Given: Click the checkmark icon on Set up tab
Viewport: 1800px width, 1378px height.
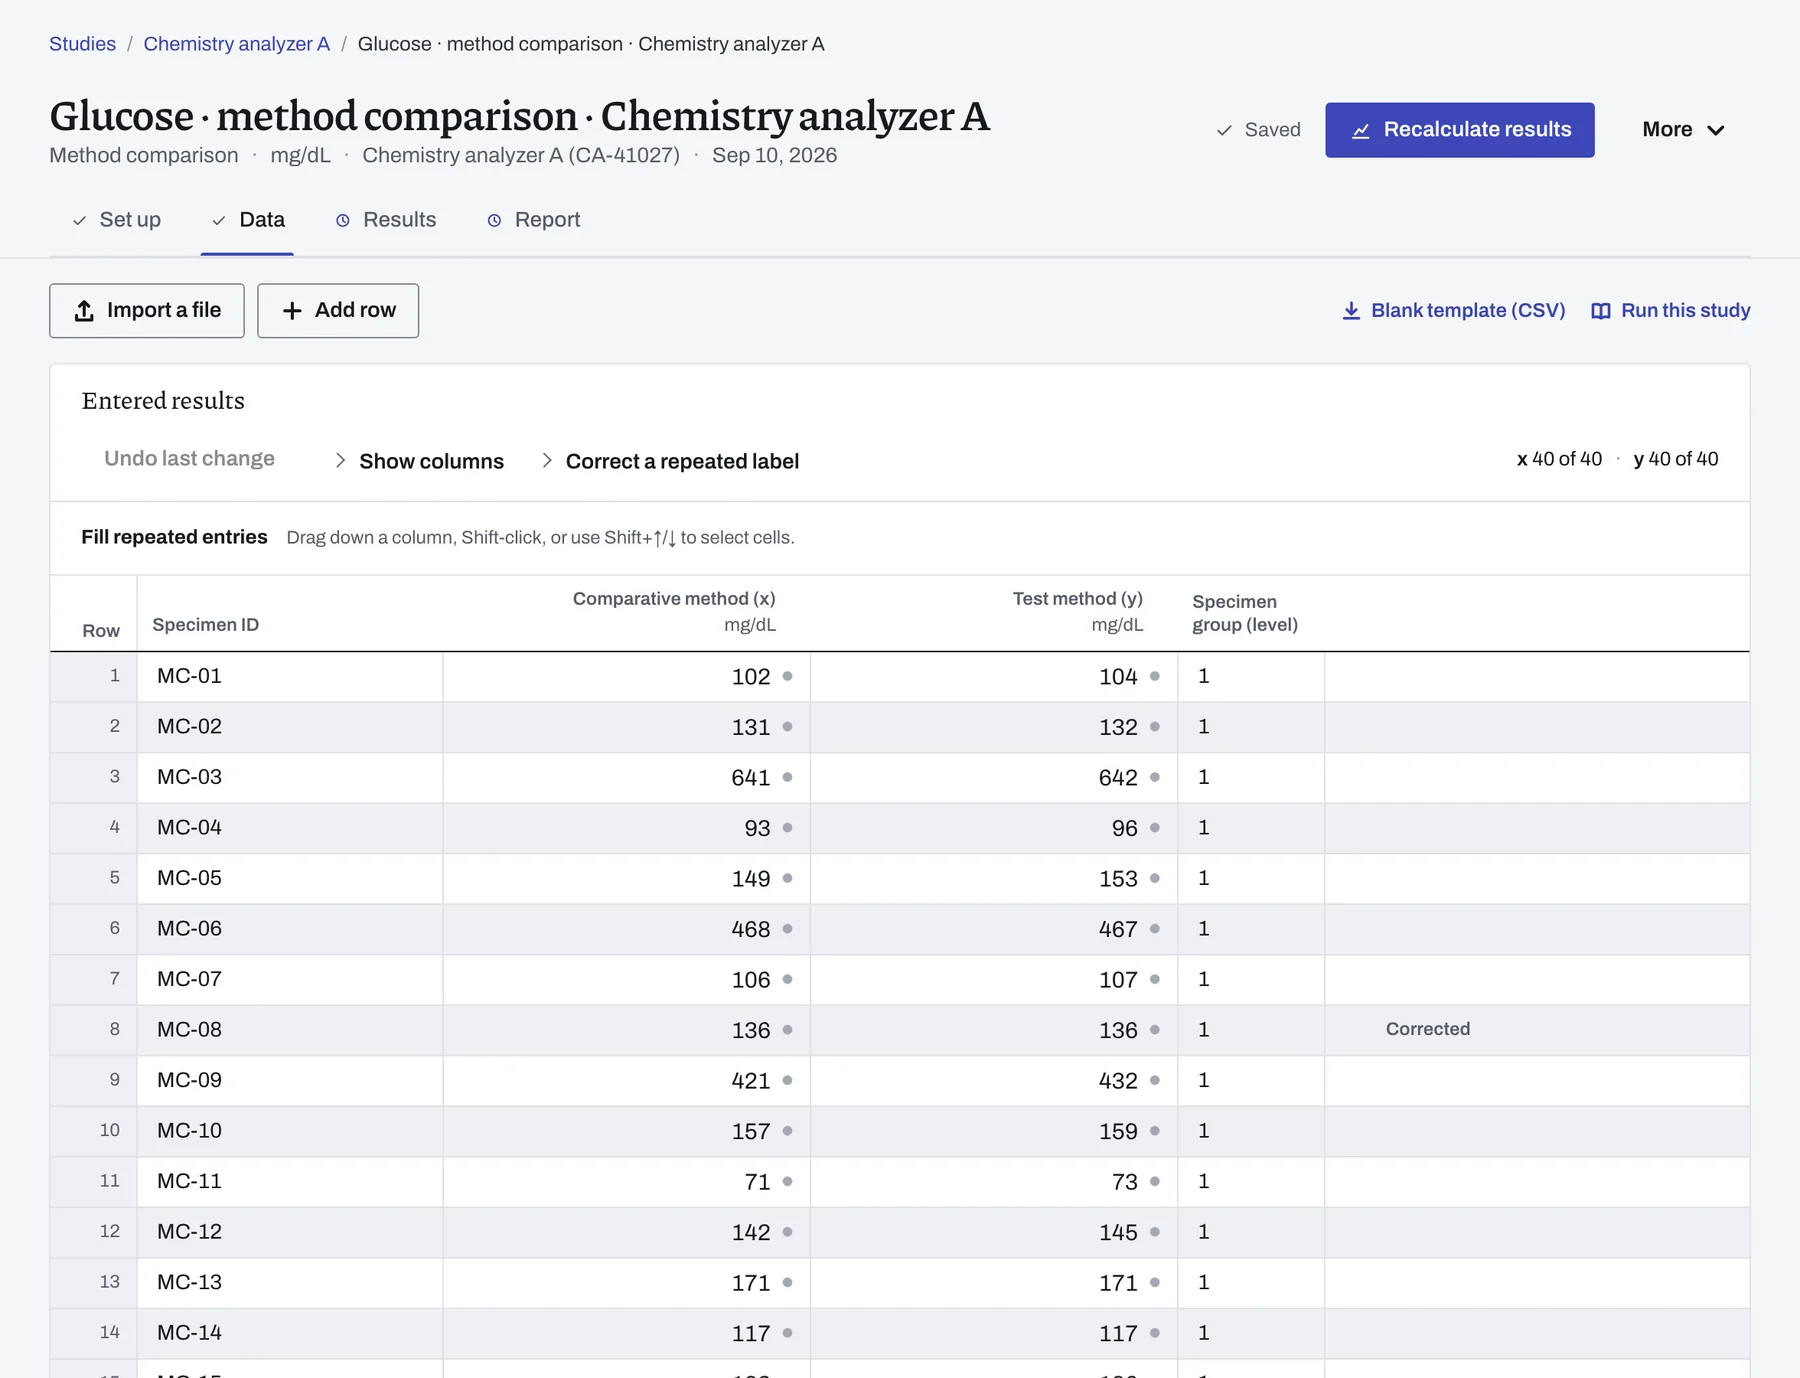Looking at the screenshot, I should [x=79, y=221].
